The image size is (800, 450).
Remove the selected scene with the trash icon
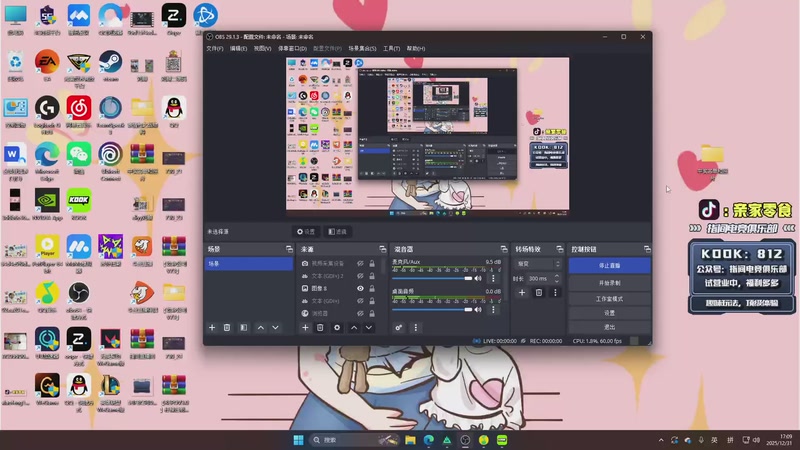click(227, 328)
